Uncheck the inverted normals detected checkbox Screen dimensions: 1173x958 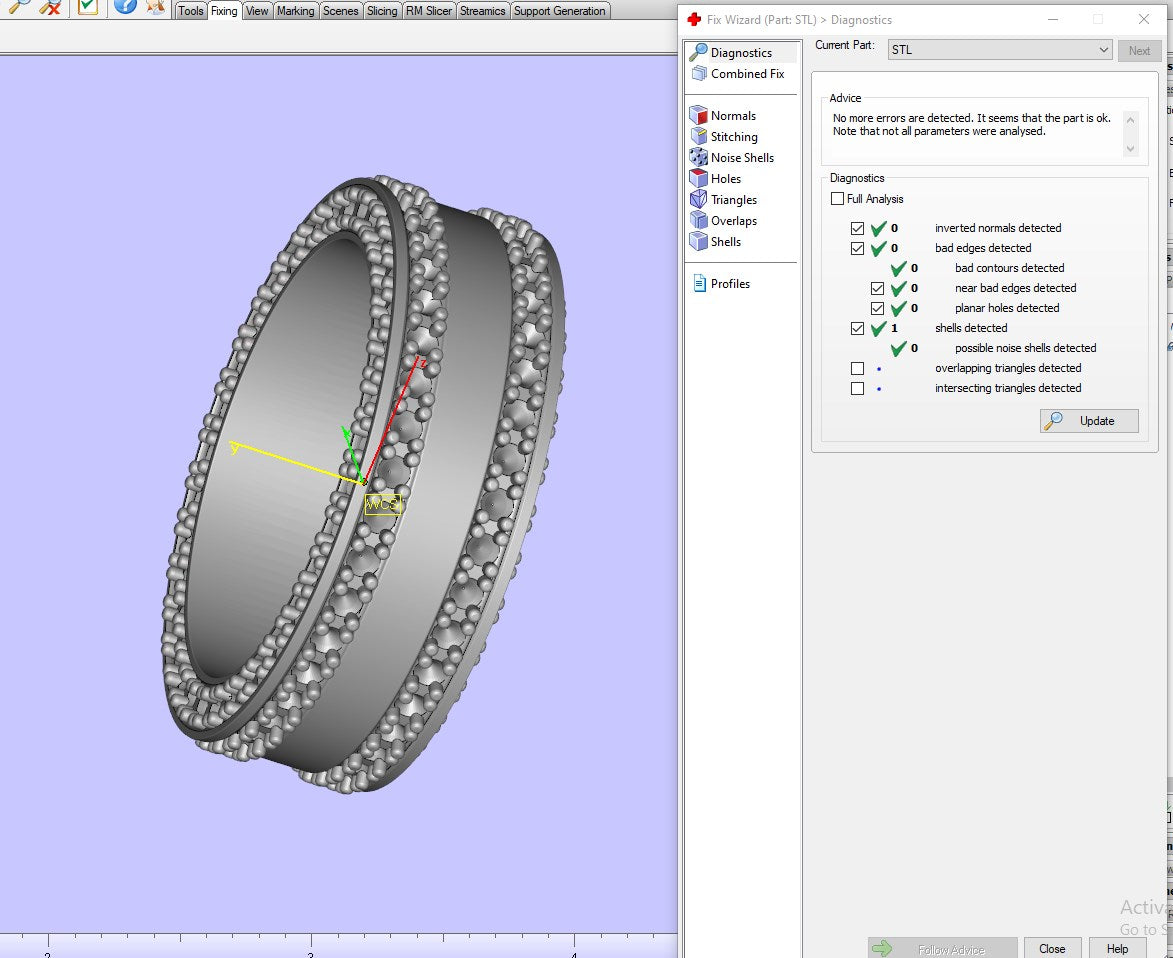coord(857,228)
